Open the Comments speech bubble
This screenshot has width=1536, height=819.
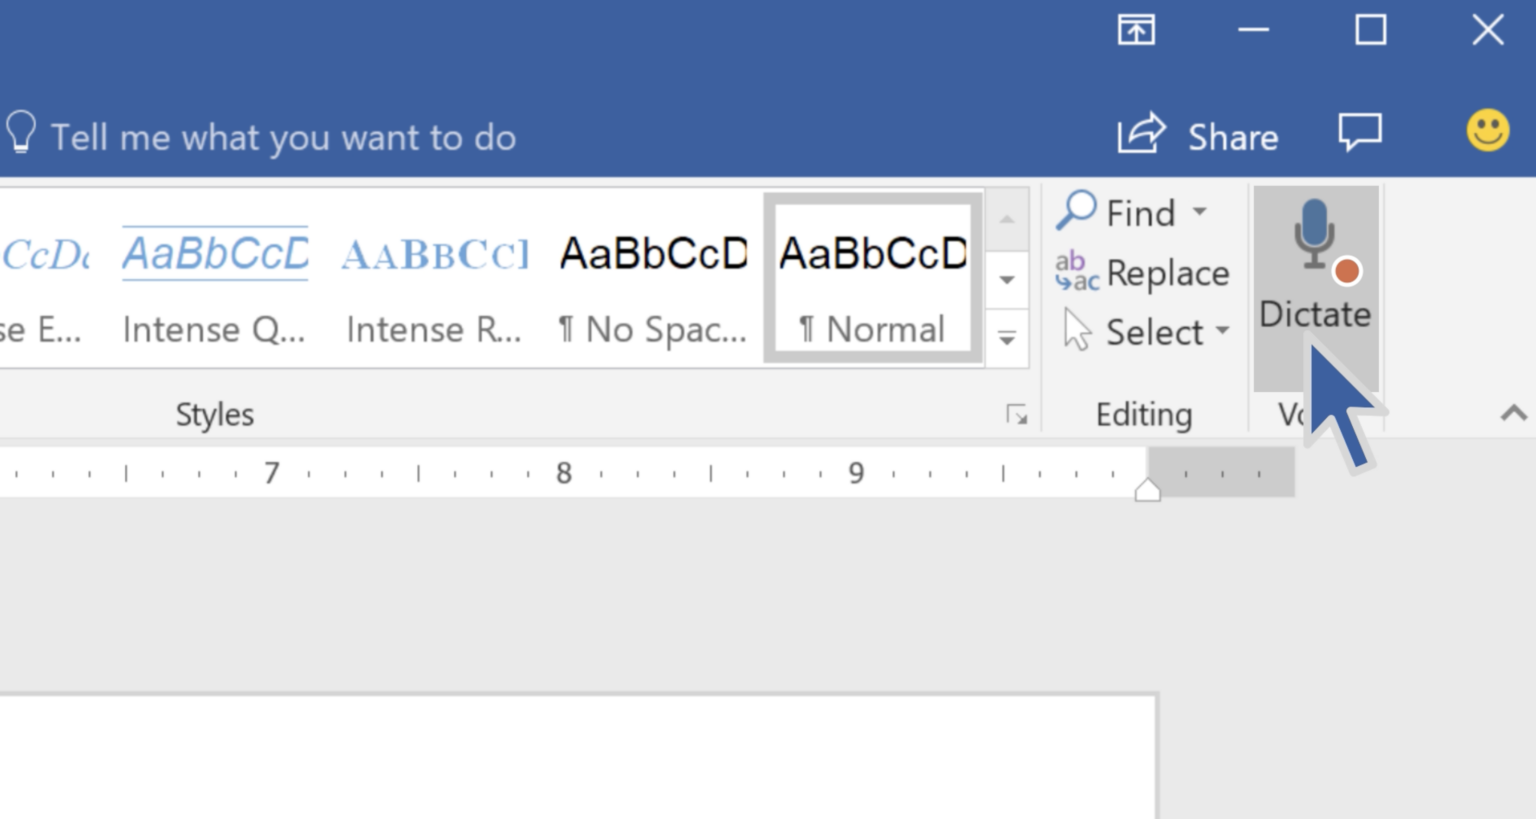point(1360,132)
